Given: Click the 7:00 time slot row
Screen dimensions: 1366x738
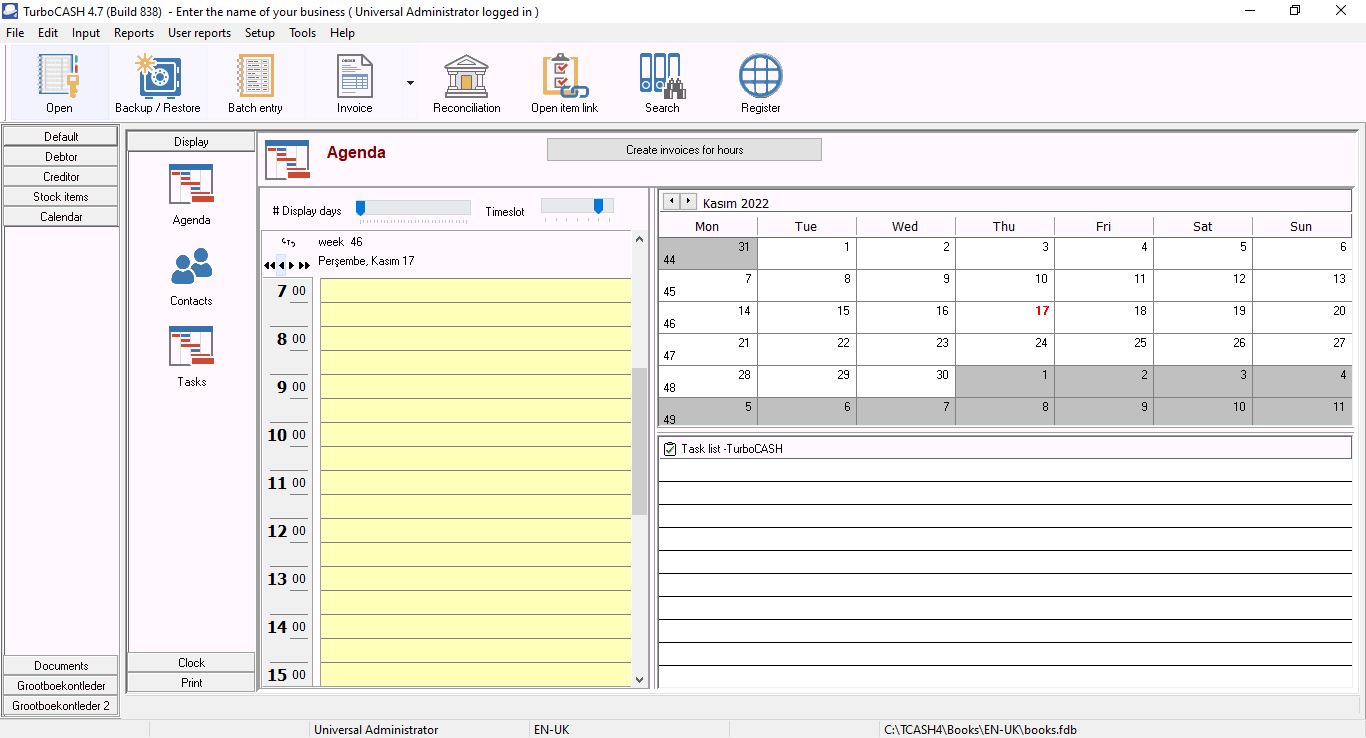Looking at the screenshot, I should (475, 290).
